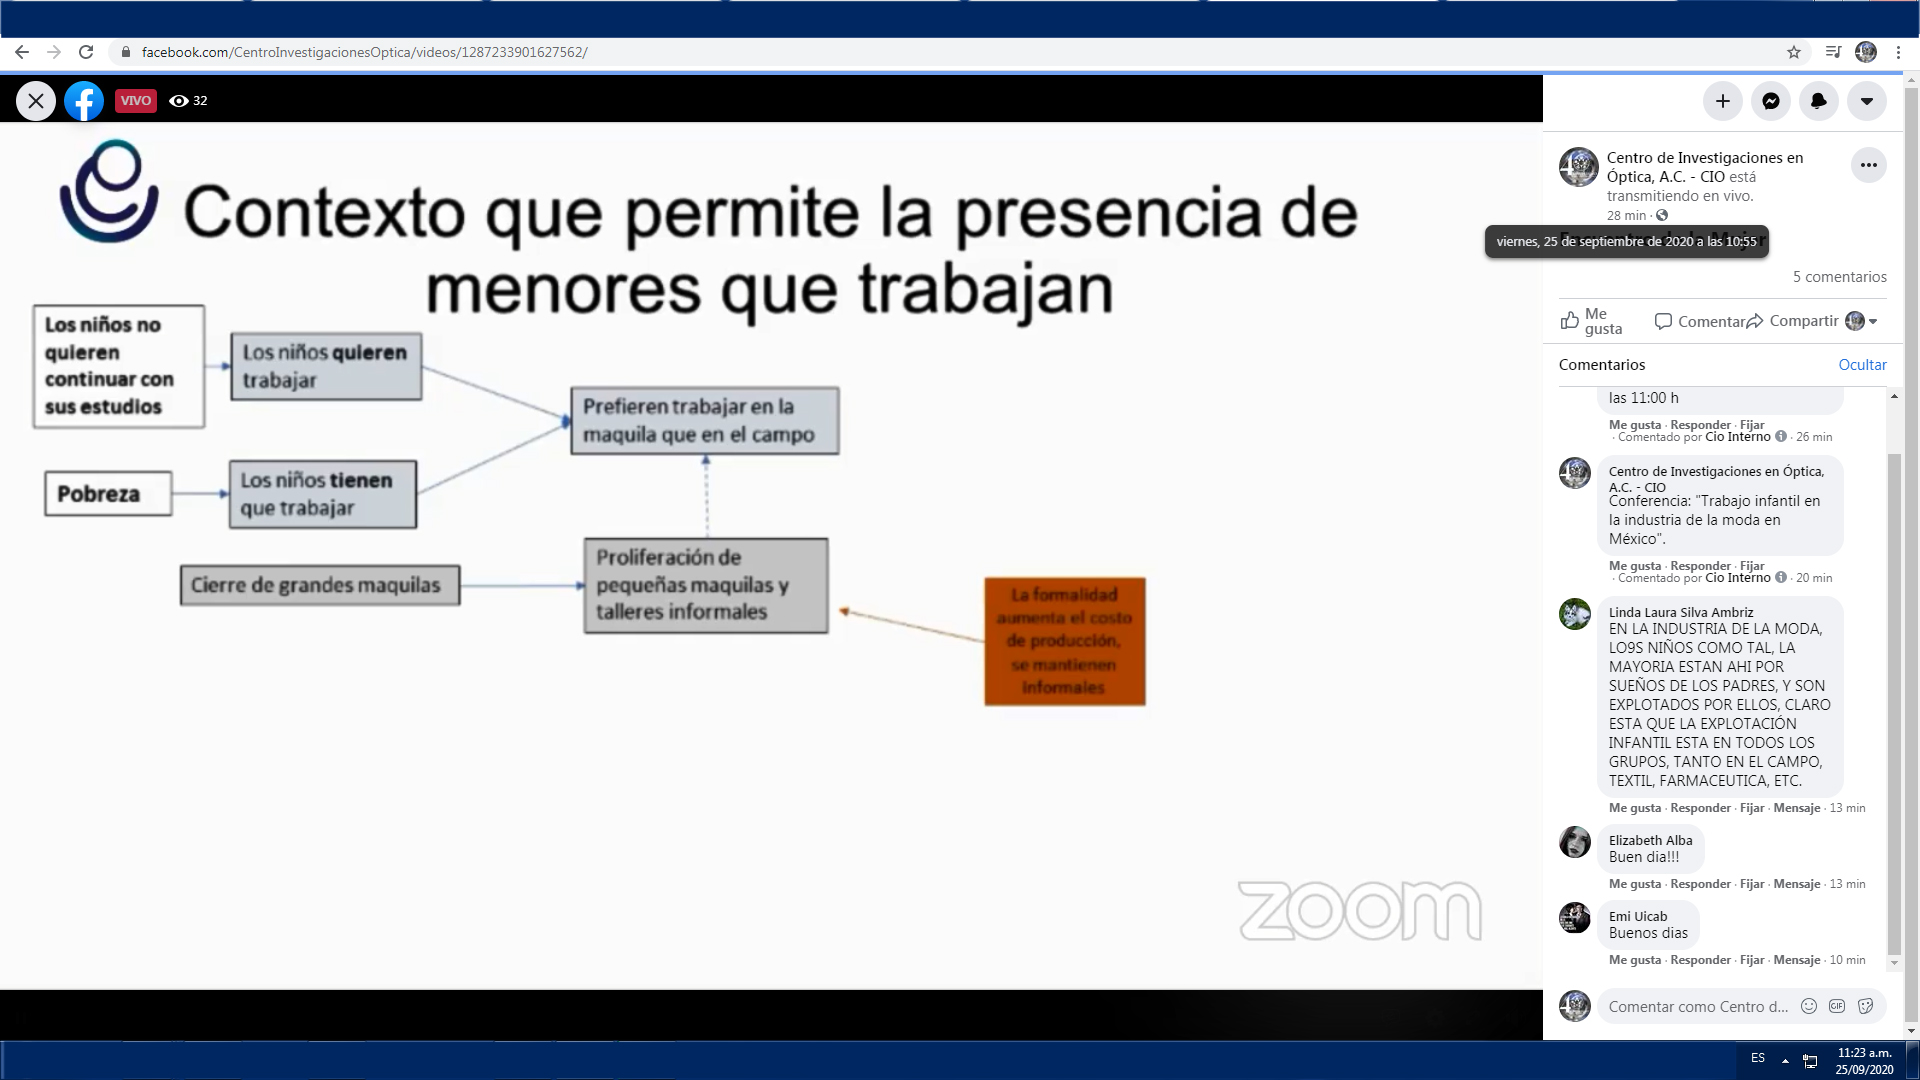Image resolution: width=1920 pixels, height=1080 pixels.
Task: Click the Me gusta thumbs-up button
Action: point(1591,321)
